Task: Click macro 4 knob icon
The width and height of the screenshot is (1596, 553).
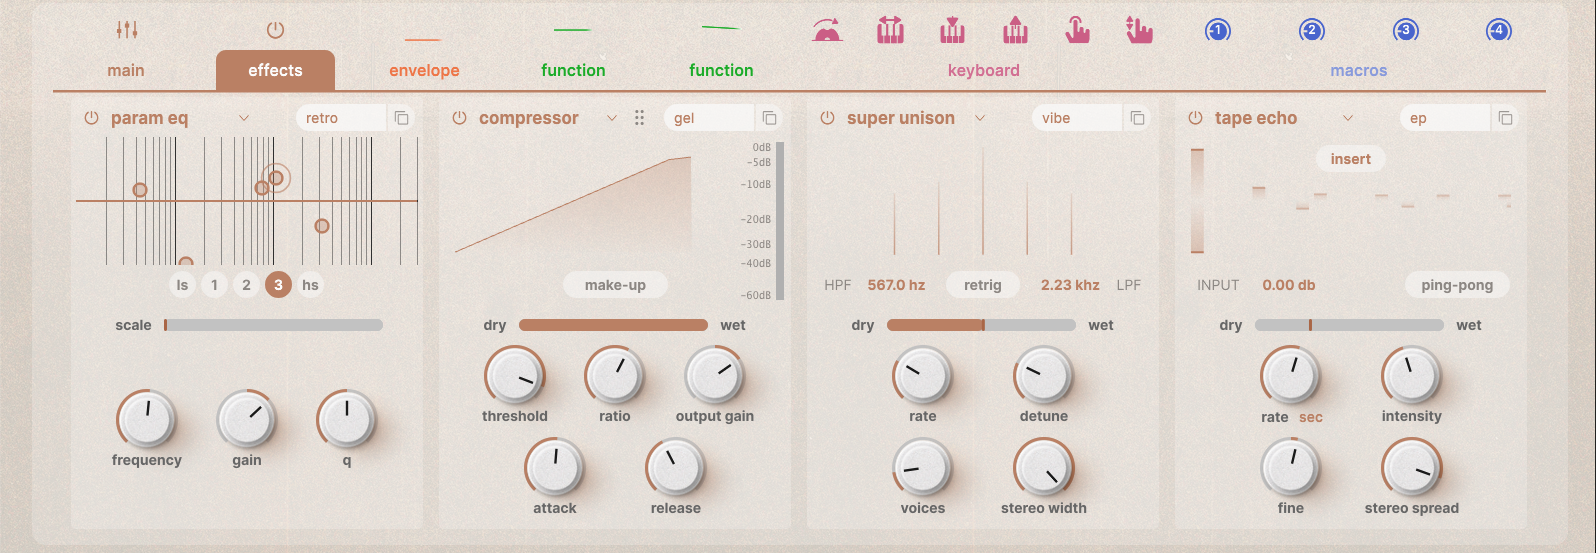Action: tap(1498, 31)
